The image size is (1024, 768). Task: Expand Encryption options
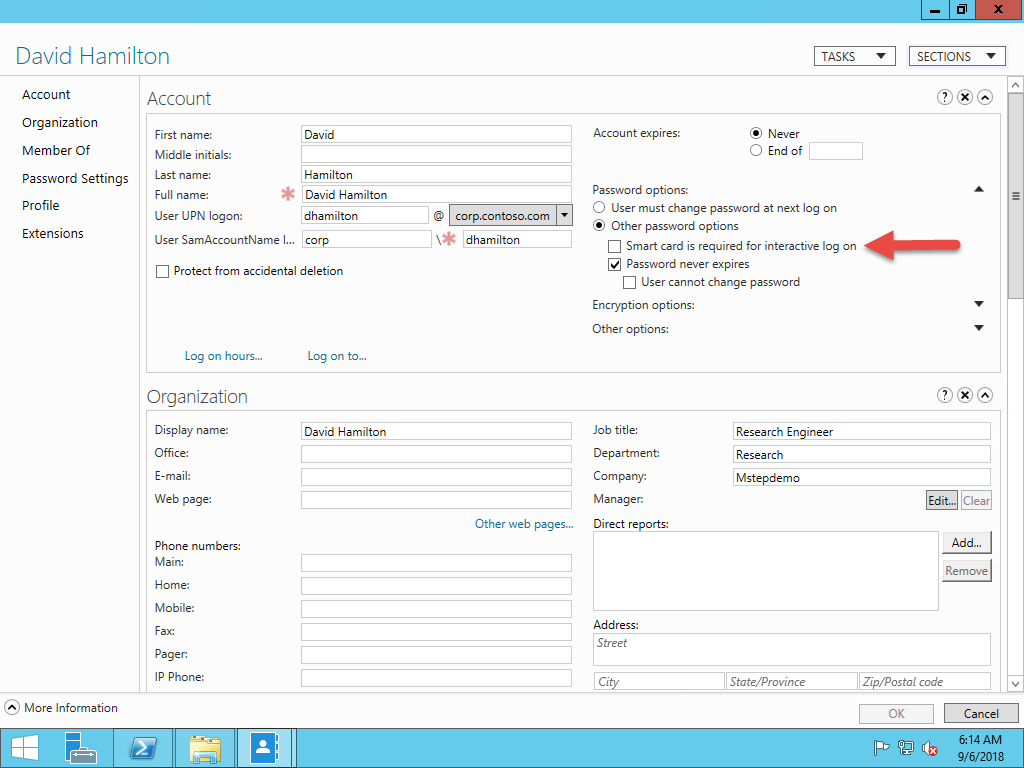pos(978,305)
